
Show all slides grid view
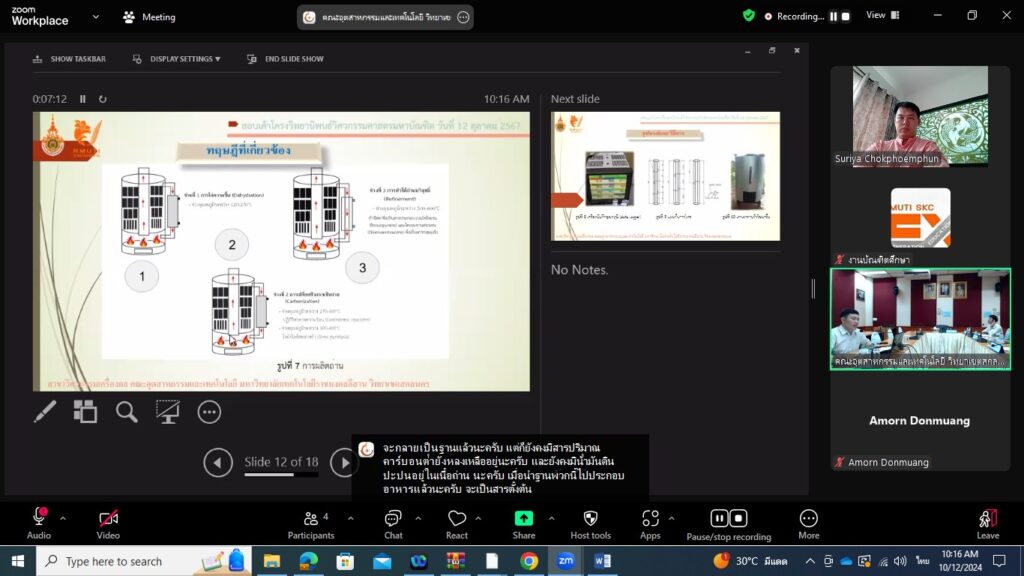pos(85,411)
